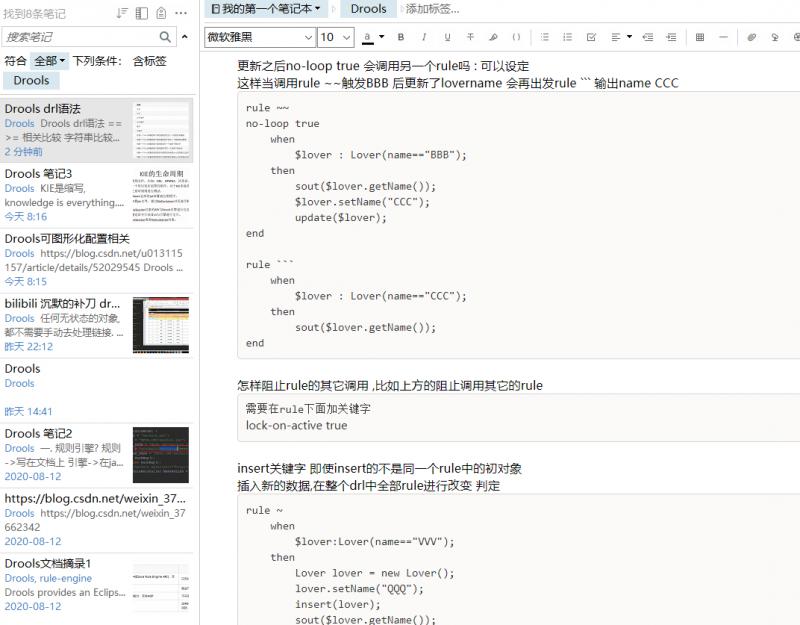
Task: Click the Drools tag on the note
Action: pos(368,9)
